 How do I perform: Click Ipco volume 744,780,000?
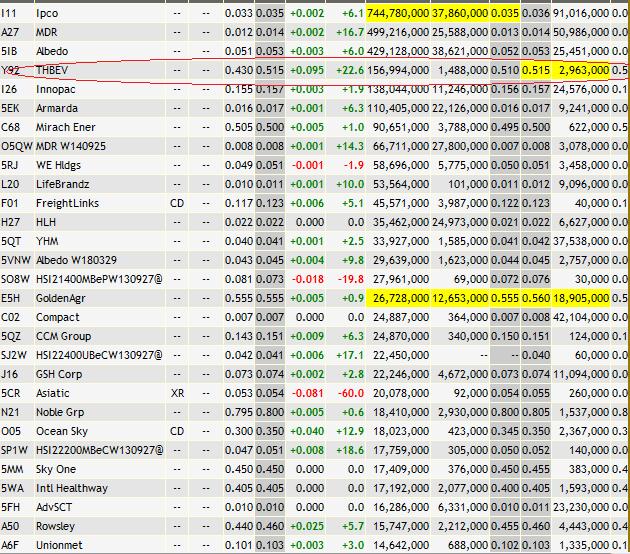click(398, 13)
